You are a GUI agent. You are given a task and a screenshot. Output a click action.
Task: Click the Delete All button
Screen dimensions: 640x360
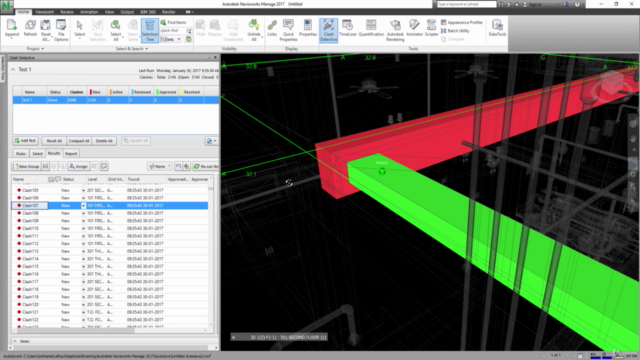[104, 141]
